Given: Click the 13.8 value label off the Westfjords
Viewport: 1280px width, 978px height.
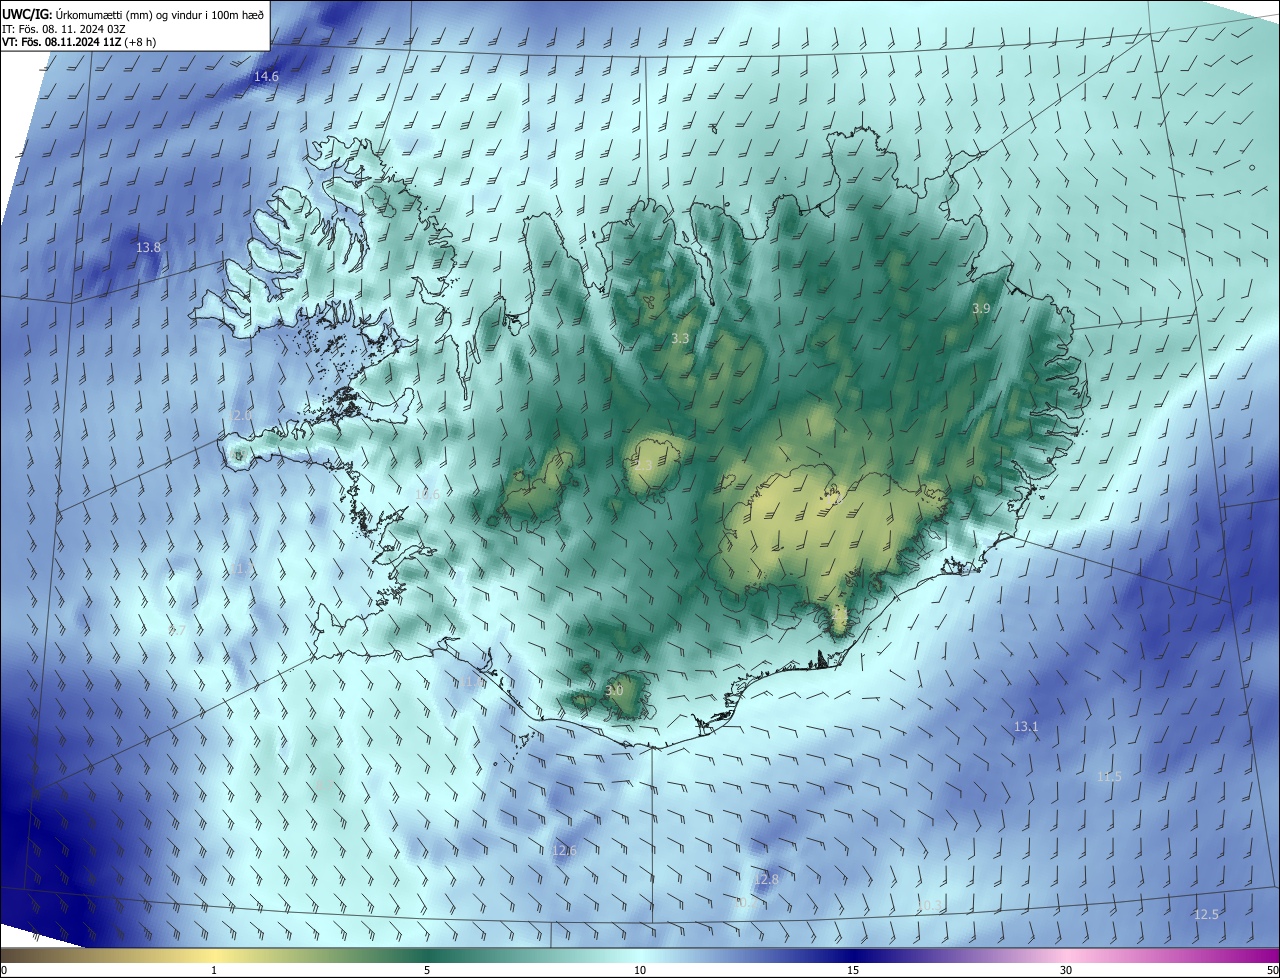Looking at the screenshot, I should (x=148, y=247).
